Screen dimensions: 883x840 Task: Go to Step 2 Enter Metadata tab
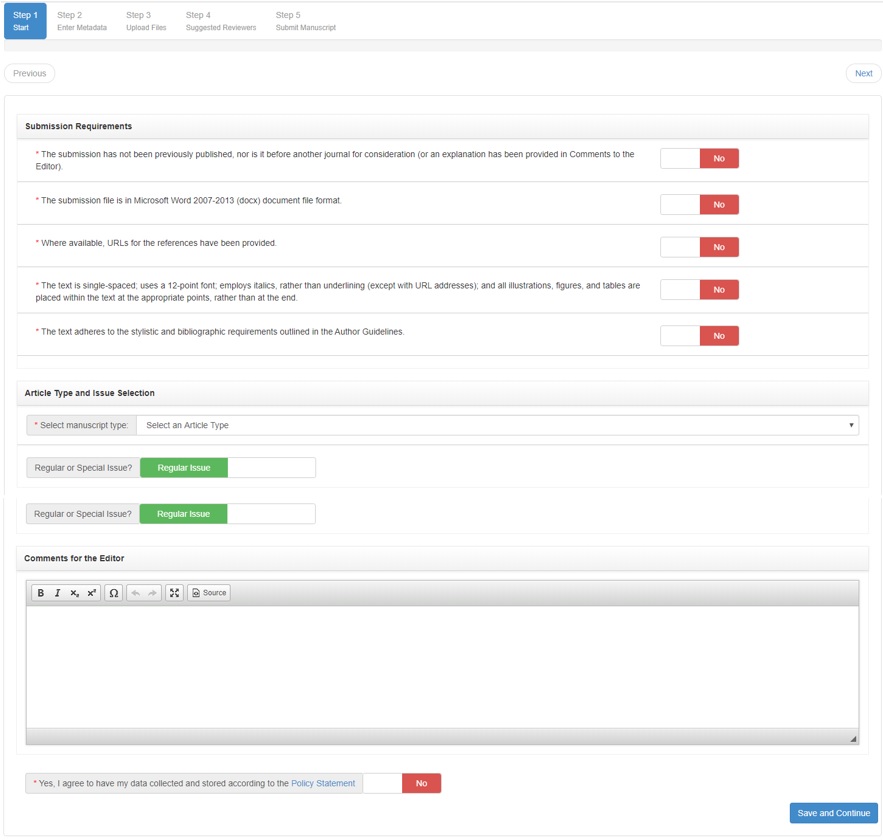tap(82, 21)
